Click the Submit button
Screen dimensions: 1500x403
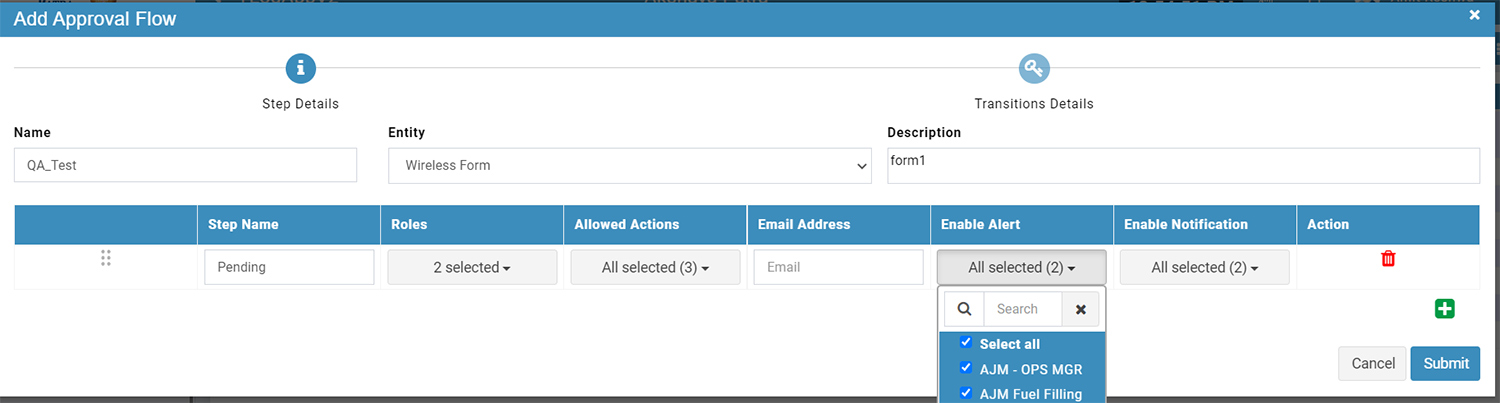(1445, 363)
